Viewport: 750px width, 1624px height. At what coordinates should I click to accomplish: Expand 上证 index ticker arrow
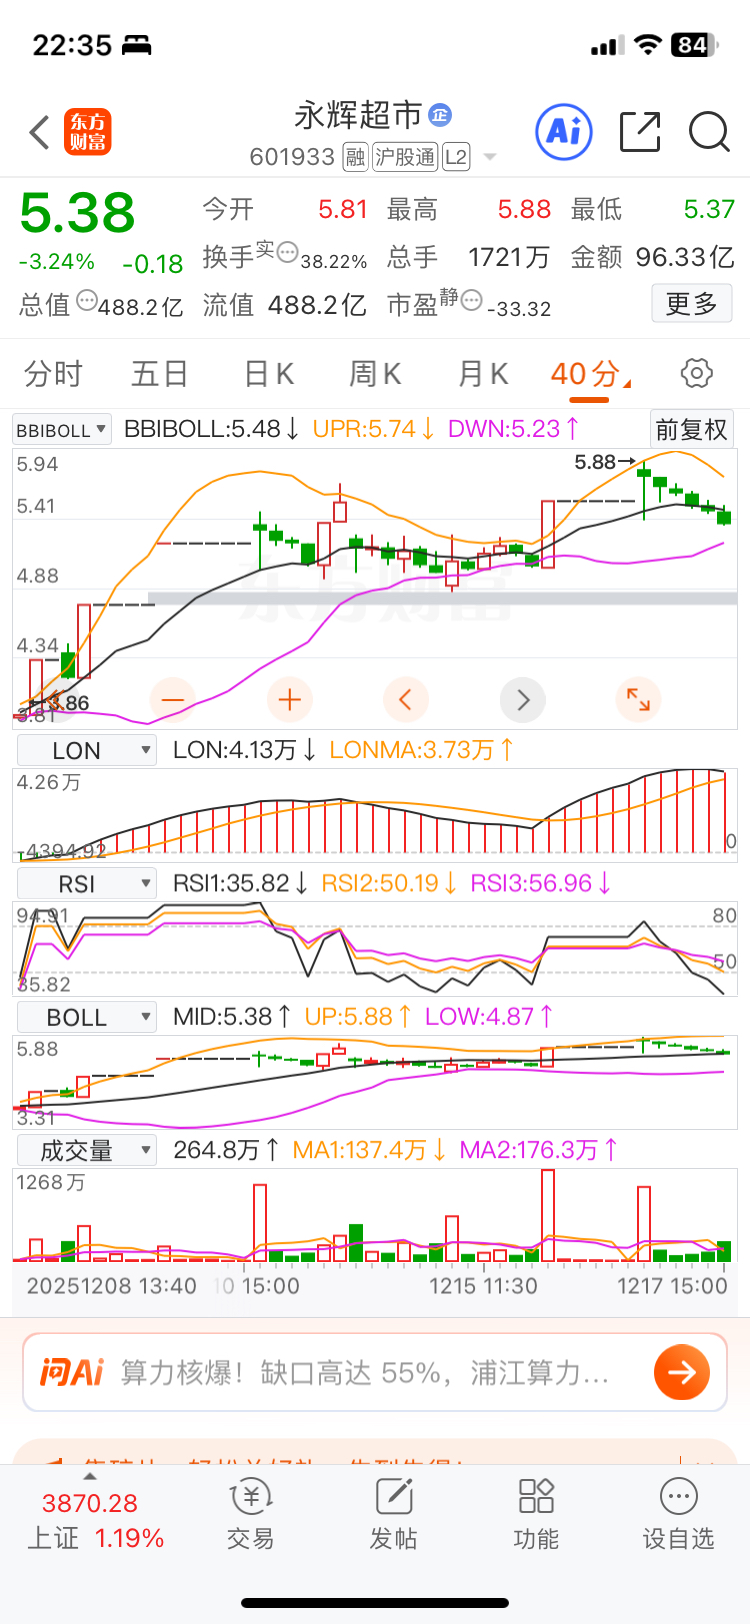pos(90,1476)
